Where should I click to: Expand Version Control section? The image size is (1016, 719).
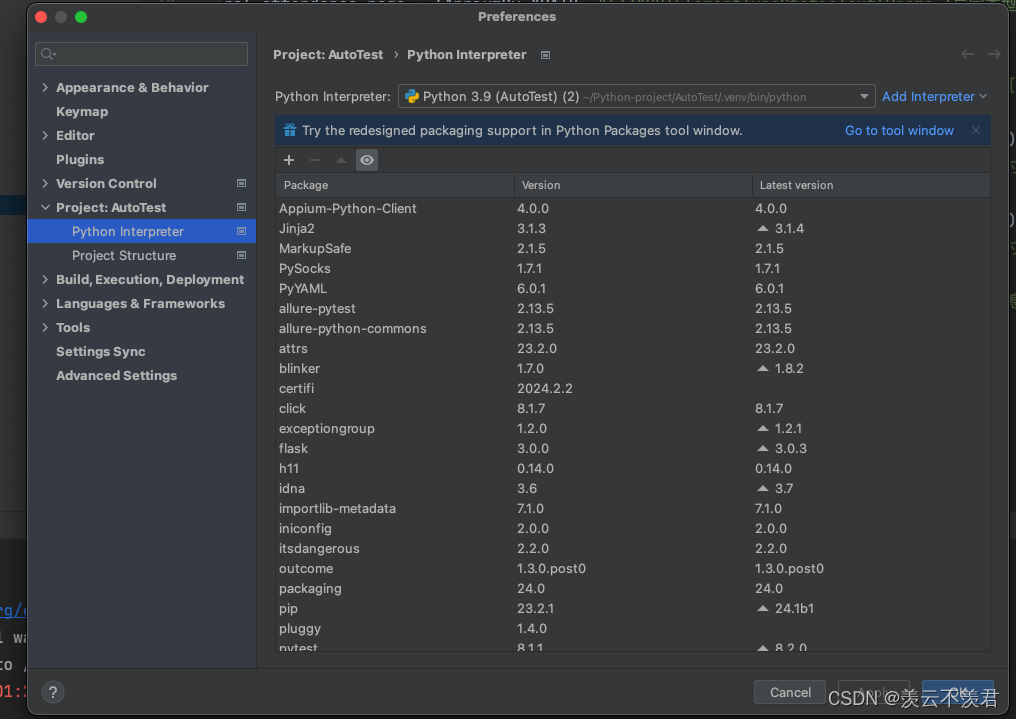click(45, 183)
